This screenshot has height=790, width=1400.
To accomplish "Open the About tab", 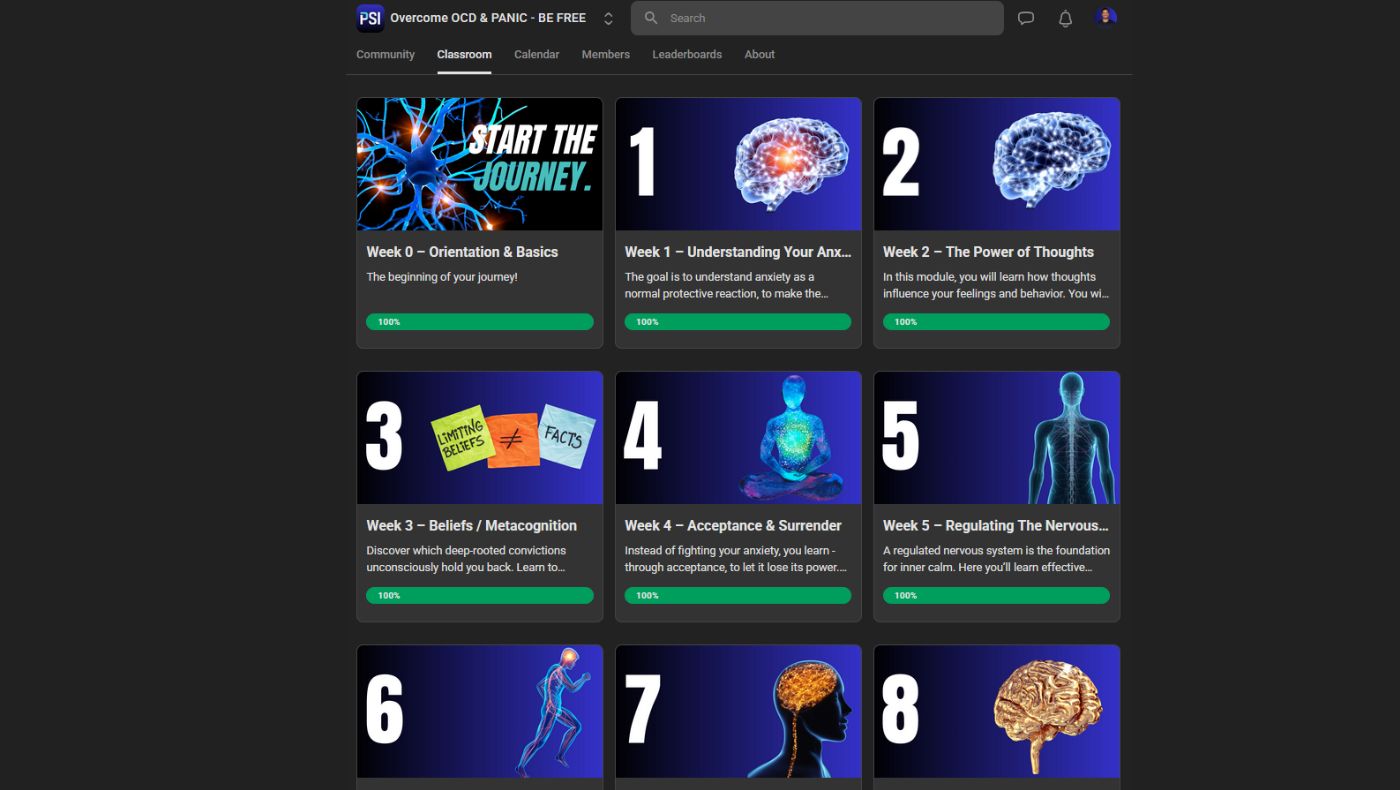I will (x=759, y=54).
